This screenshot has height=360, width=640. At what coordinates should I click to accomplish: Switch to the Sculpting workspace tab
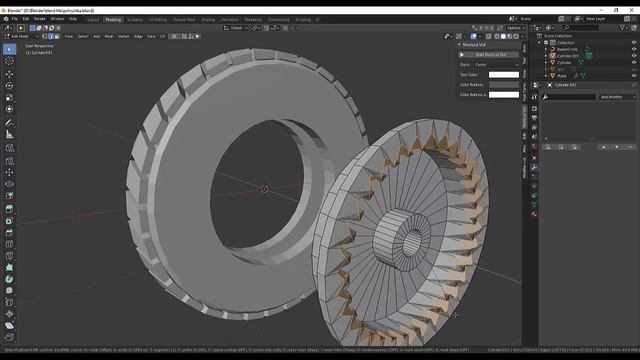135,20
